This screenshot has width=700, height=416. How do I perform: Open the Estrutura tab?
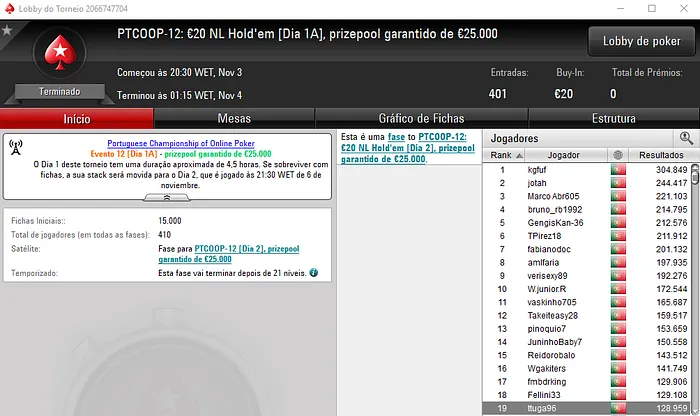pos(614,119)
